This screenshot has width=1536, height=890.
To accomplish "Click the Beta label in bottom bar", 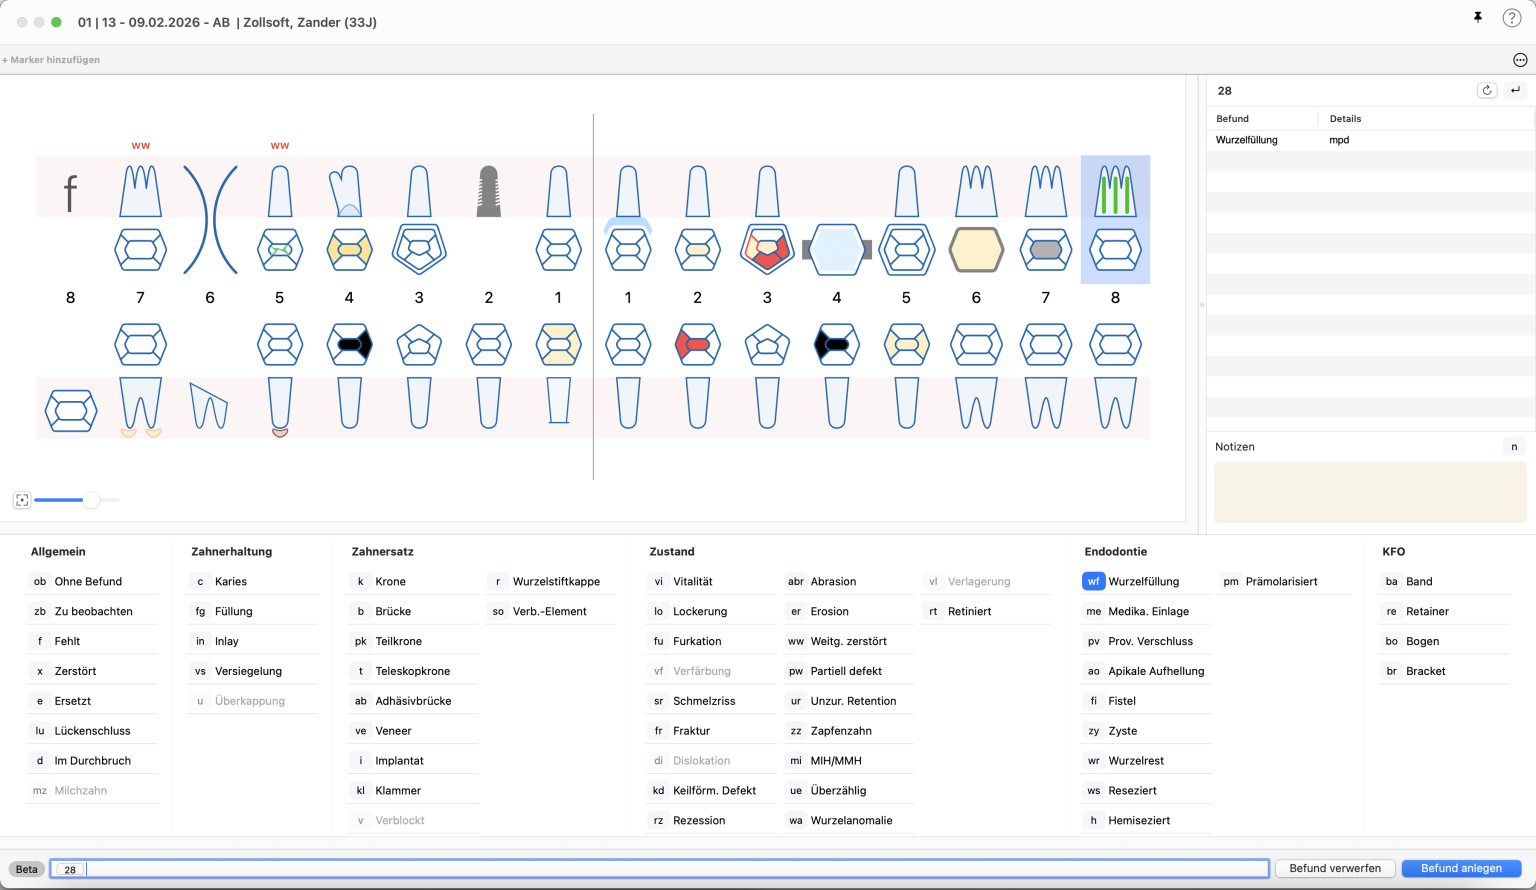I will tap(27, 869).
